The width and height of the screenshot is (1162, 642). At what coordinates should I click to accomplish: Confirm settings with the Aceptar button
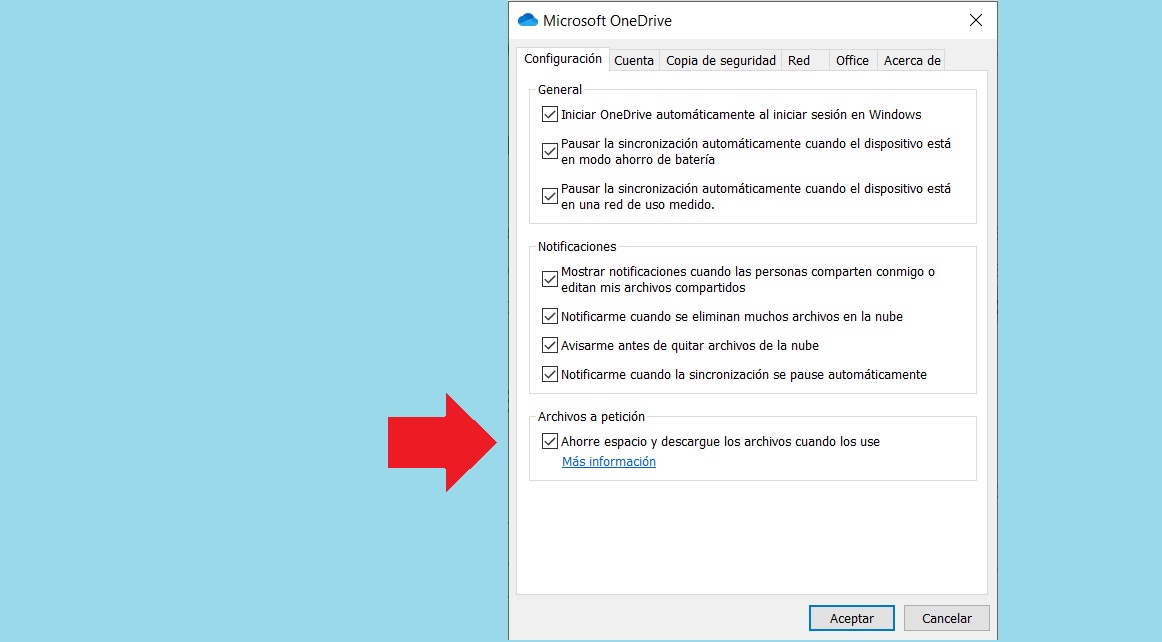[851, 618]
